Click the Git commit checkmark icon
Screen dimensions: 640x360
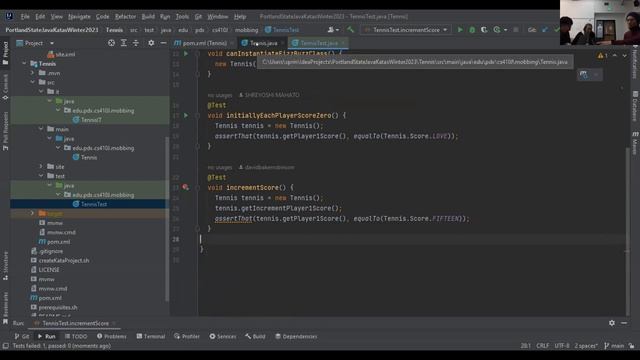pyautogui.click(x=556, y=30)
